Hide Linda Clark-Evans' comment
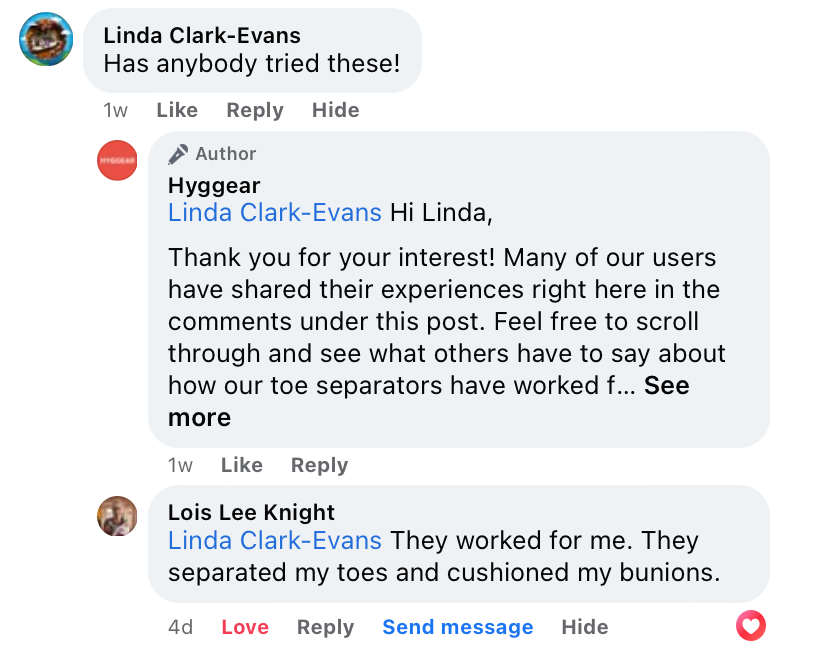This screenshot has width=840, height=648. click(x=335, y=110)
